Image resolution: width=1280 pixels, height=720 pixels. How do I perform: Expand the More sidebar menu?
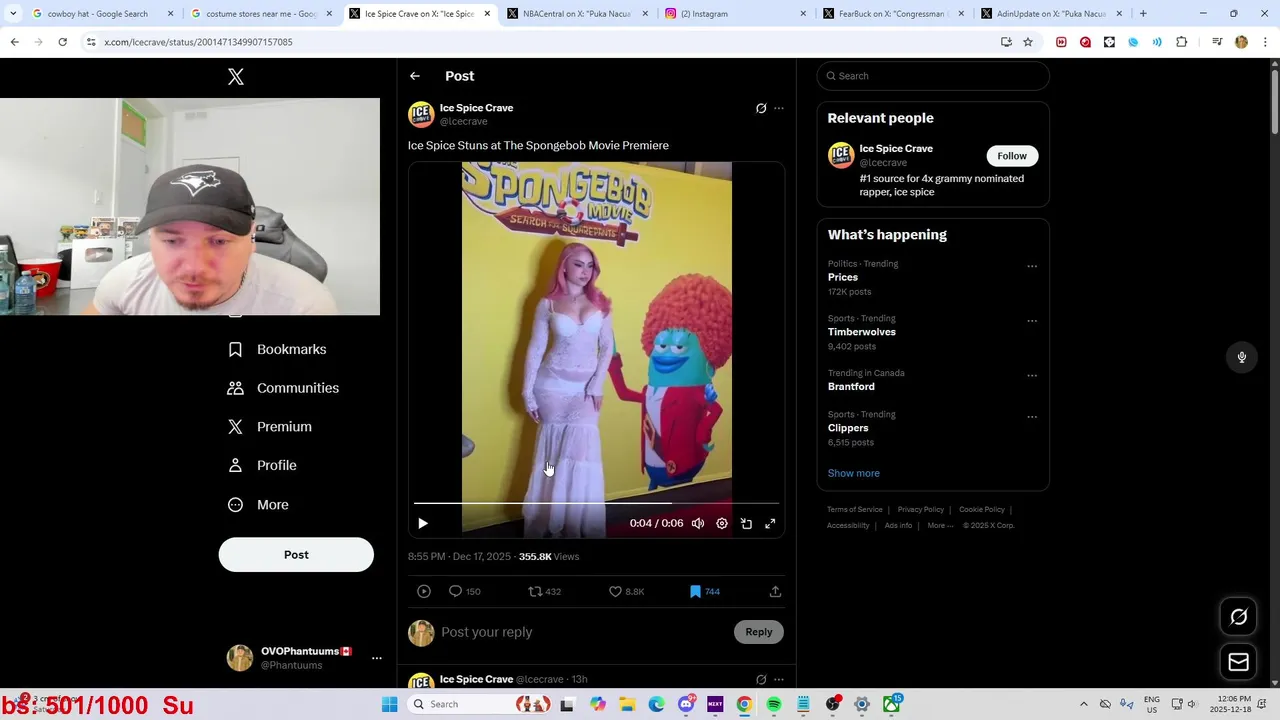(258, 505)
